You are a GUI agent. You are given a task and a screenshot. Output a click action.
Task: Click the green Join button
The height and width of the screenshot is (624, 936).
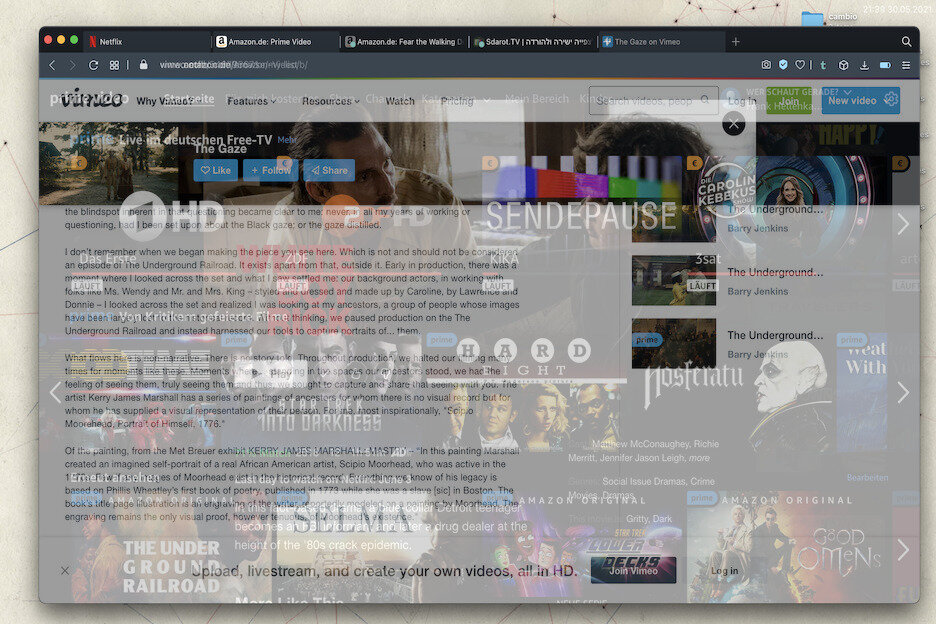pyautogui.click(x=789, y=100)
